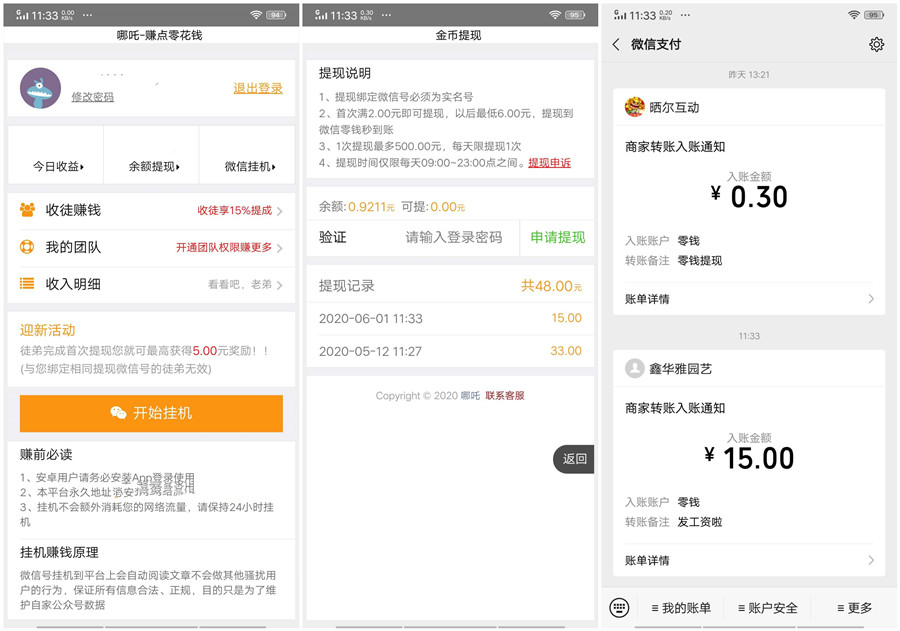Click the 零钱提现 transfer note
The image size is (900, 631).
tap(700, 261)
